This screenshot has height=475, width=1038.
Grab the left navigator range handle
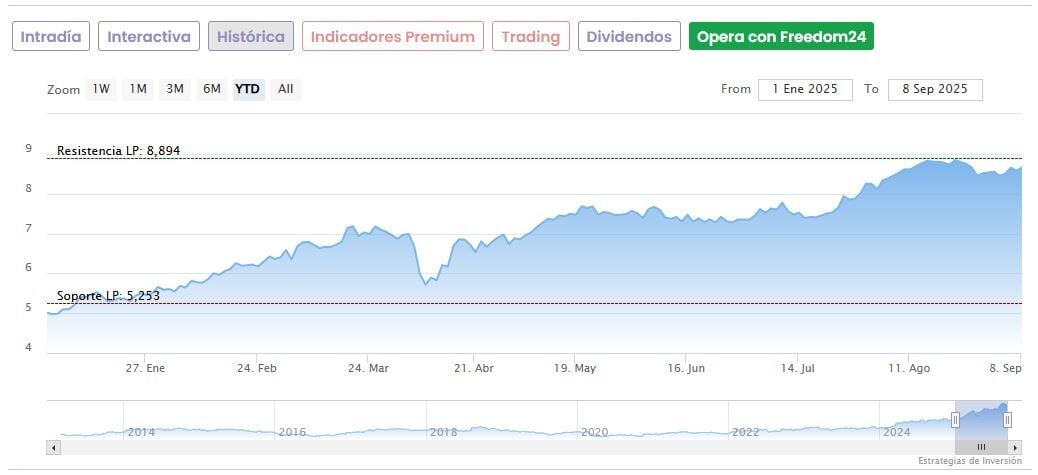[x=955, y=420]
